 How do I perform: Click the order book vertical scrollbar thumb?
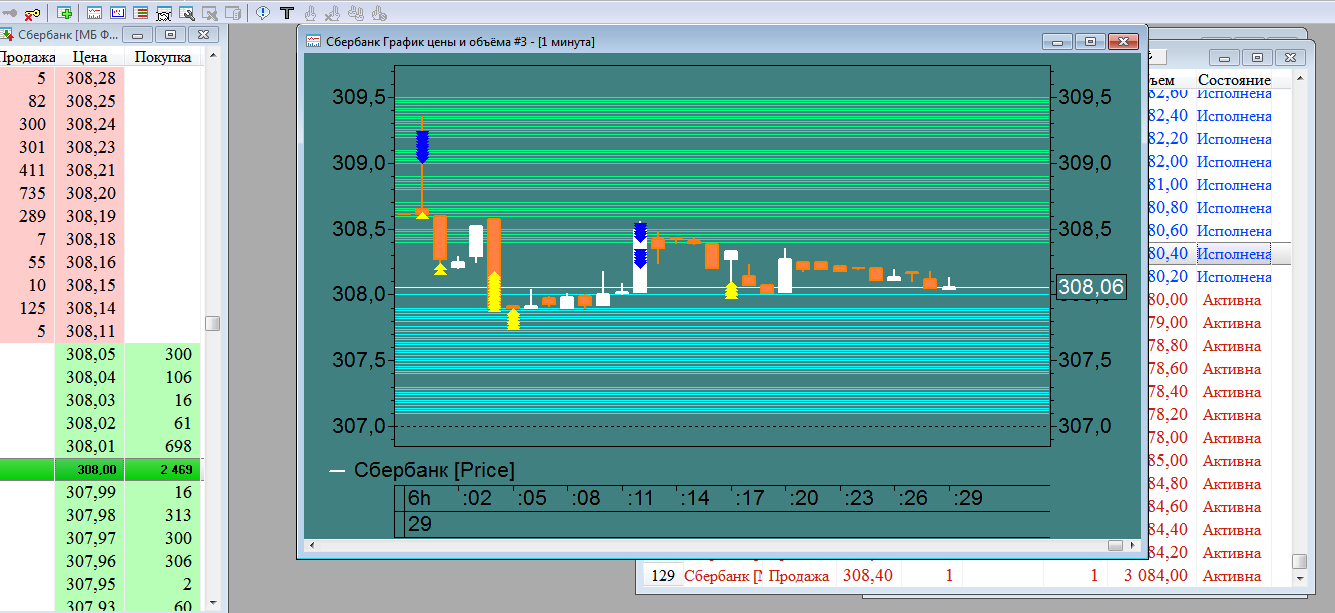(x=212, y=323)
